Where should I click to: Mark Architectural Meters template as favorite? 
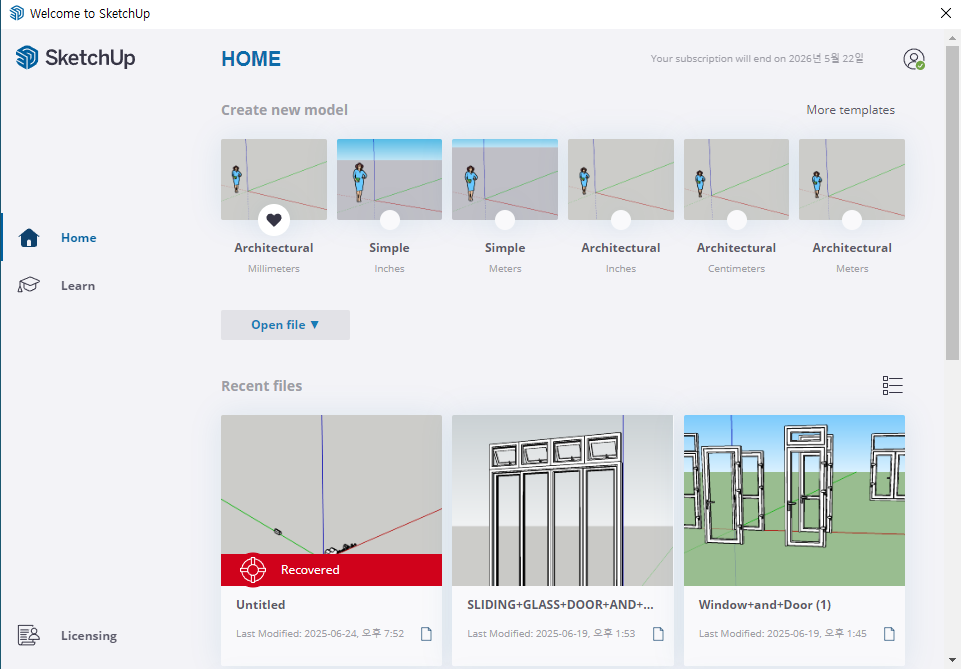[x=852, y=219]
